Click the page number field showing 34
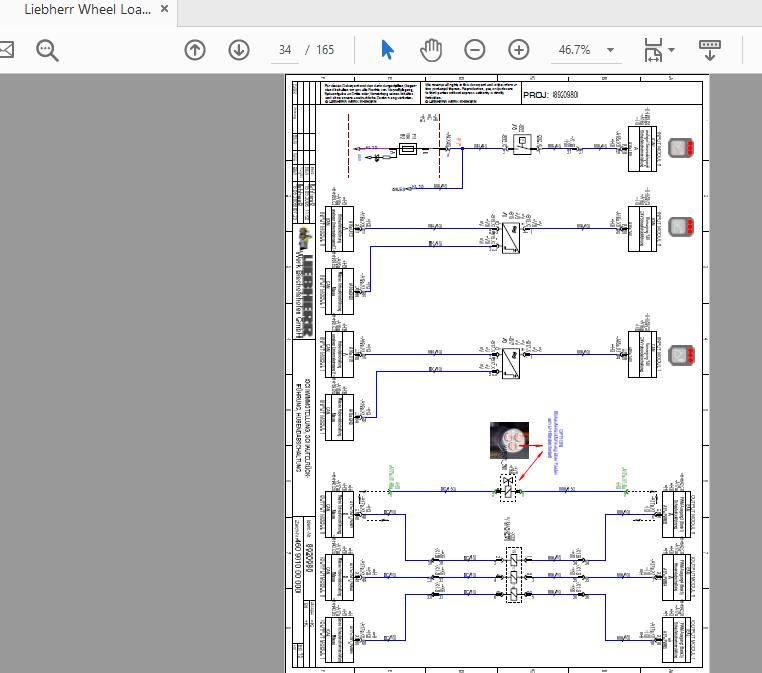The height and width of the screenshot is (673, 762). pos(286,49)
